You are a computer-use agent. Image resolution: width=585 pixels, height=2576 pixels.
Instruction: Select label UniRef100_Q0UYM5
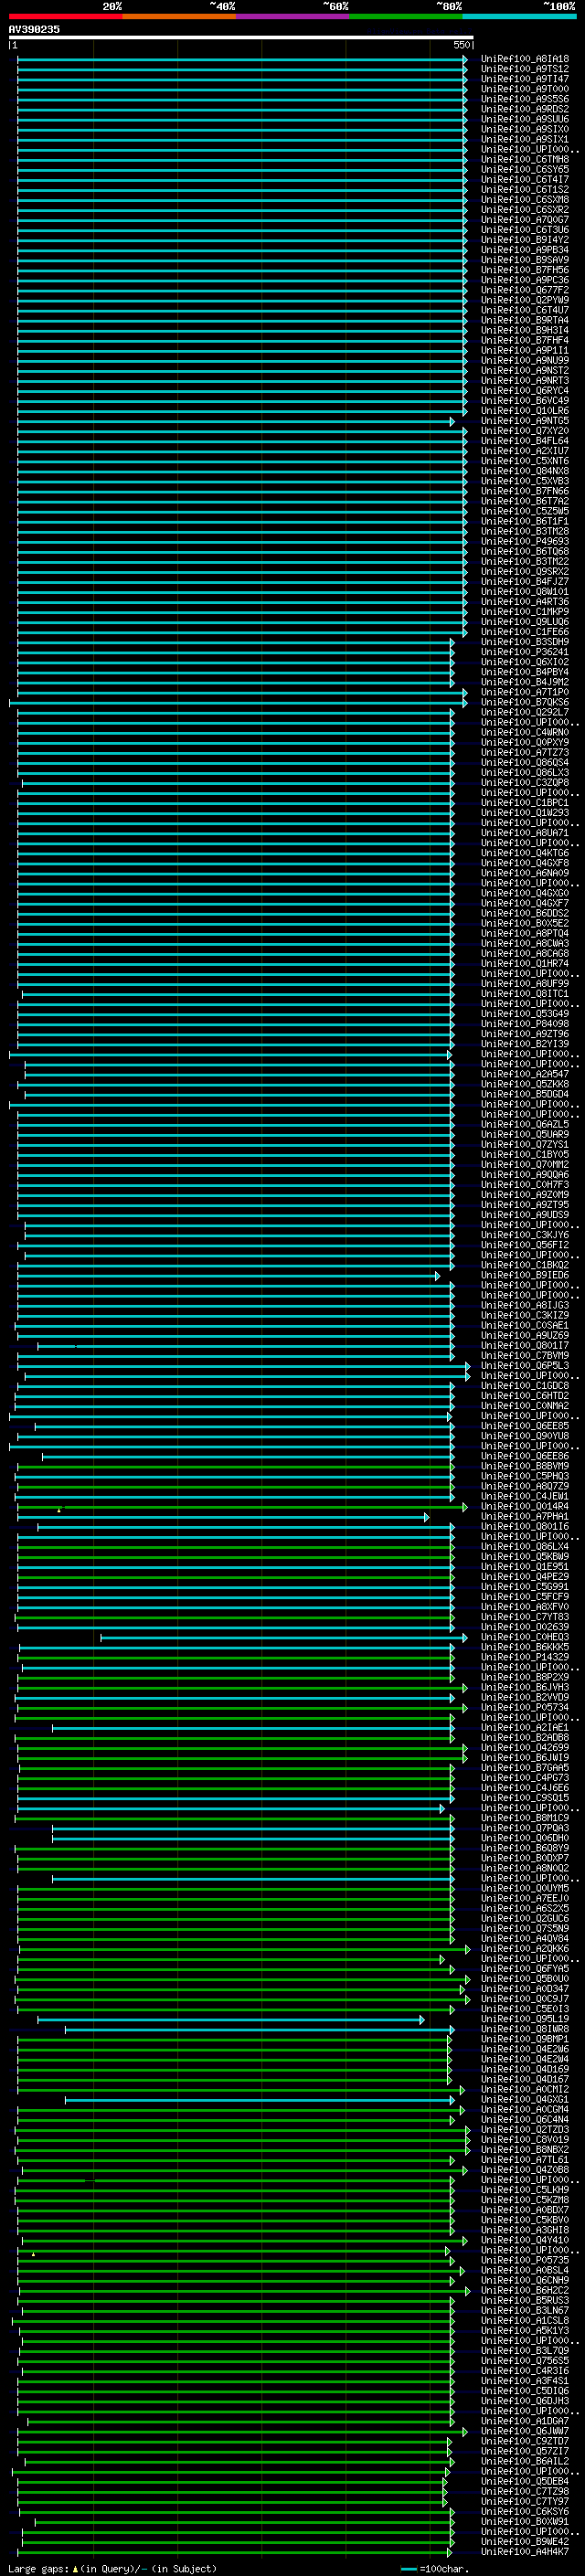point(525,1888)
